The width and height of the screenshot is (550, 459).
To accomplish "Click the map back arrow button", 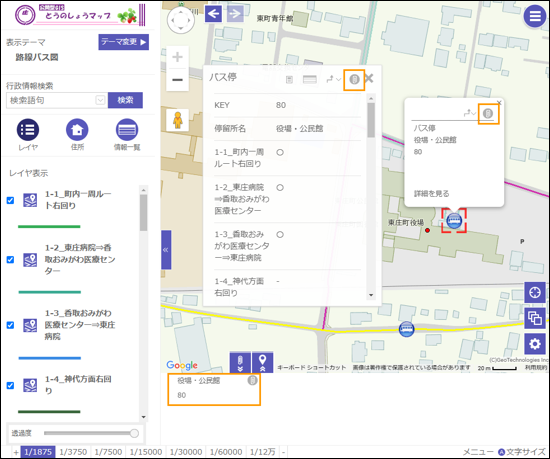I will pos(213,14).
